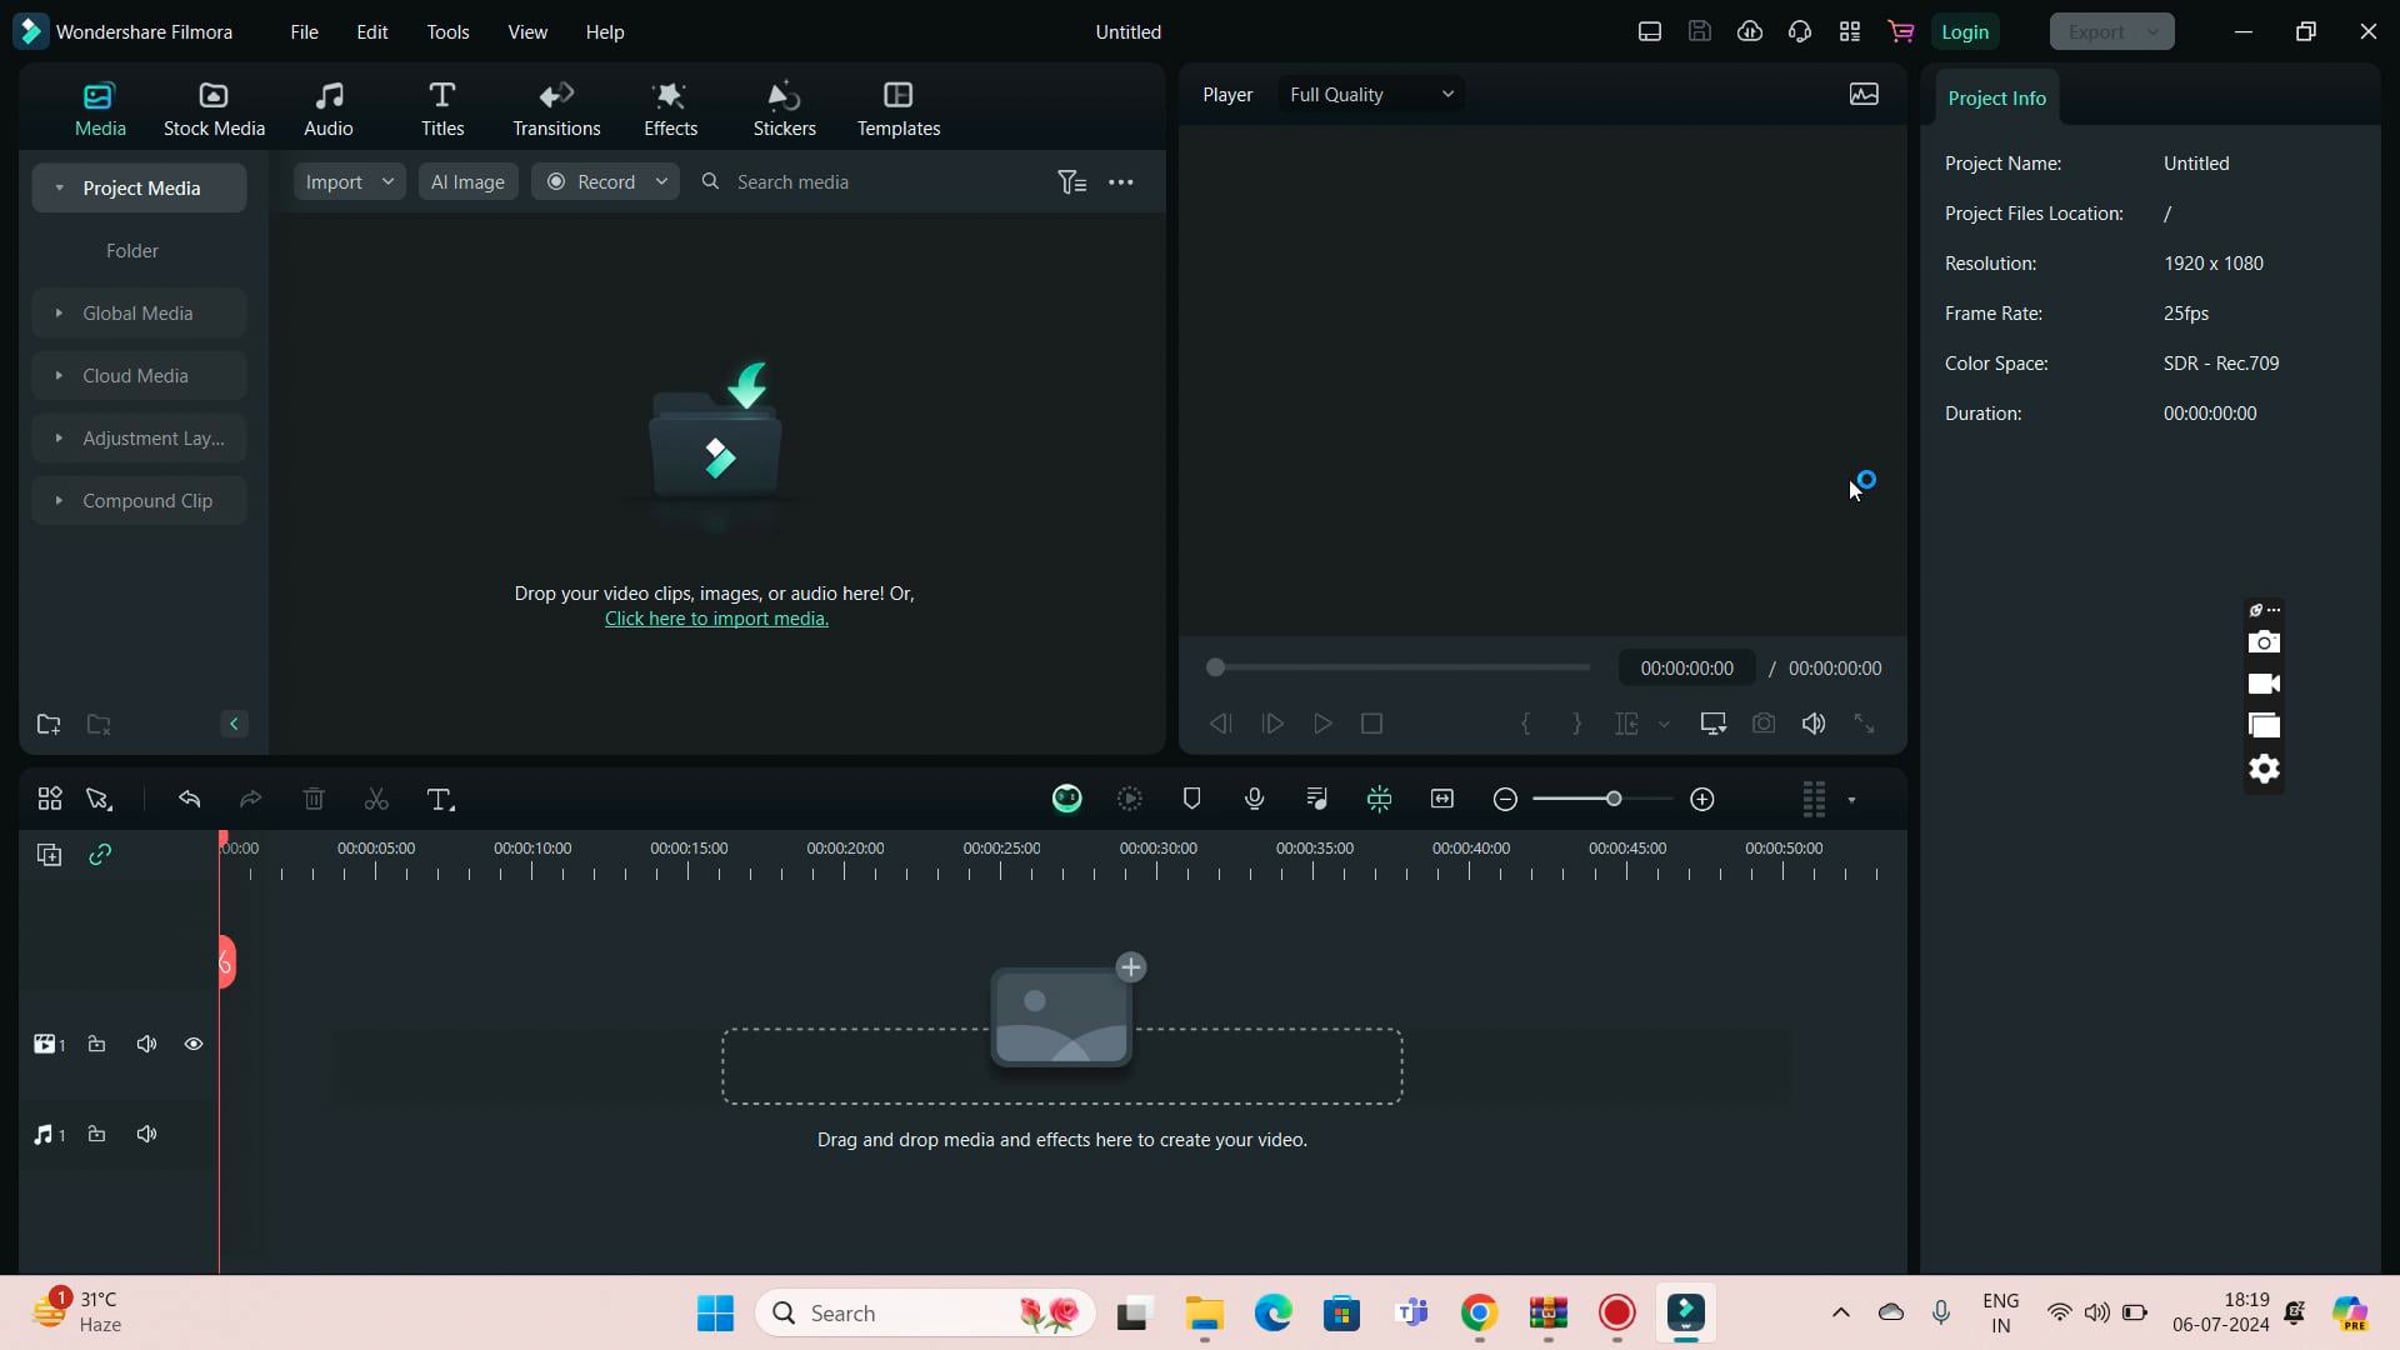Select the AI Image generator
This screenshot has width=2400, height=1350.
point(468,181)
